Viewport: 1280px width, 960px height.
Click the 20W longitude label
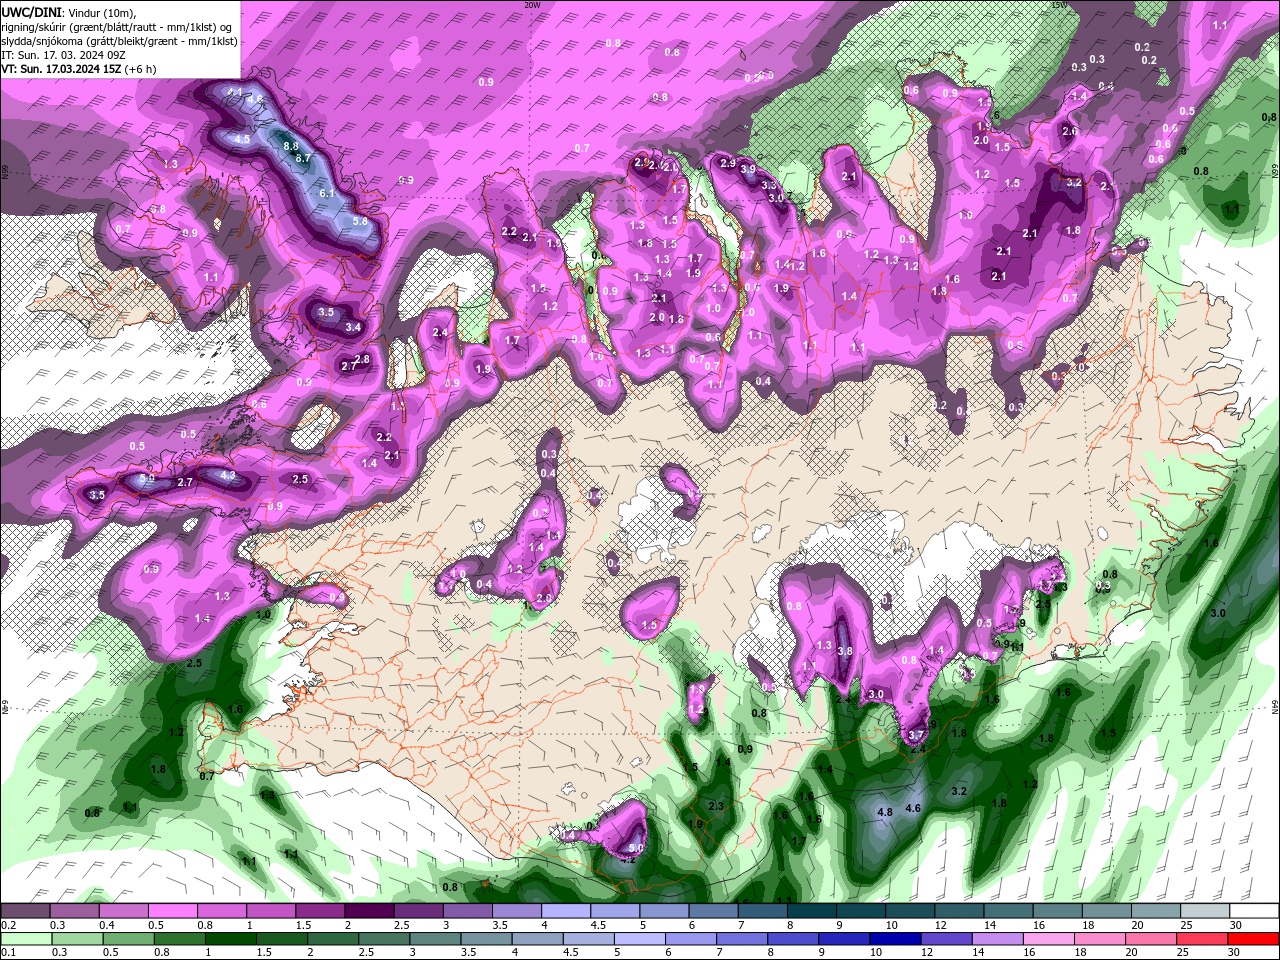532,5
